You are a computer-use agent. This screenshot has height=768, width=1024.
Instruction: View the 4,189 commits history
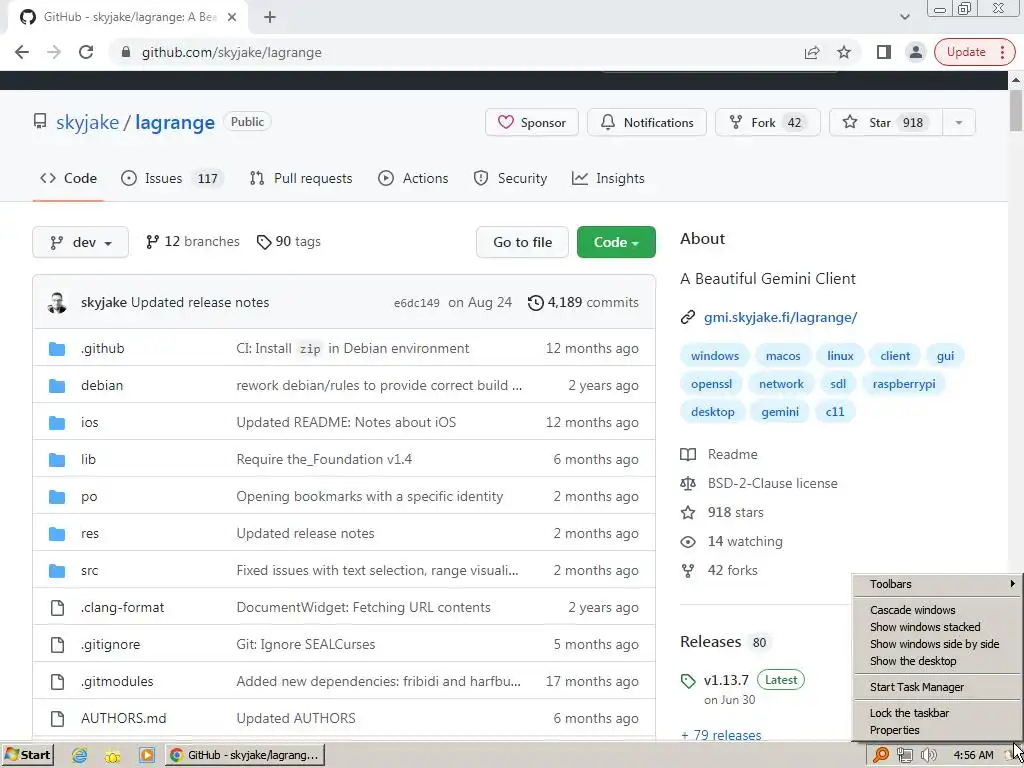click(x=583, y=302)
